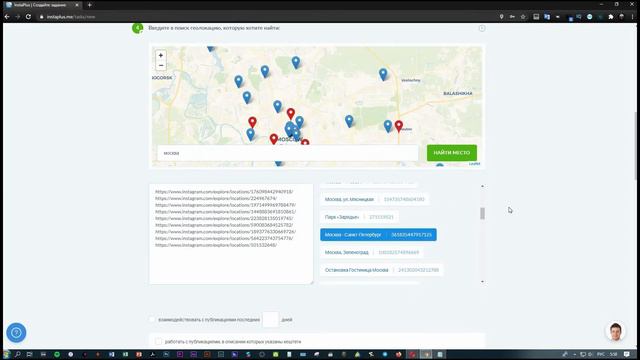The height and width of the screenshot is (360, 640).
Task: Click the location results scrollbar thumb
Action: coord(482,213)
